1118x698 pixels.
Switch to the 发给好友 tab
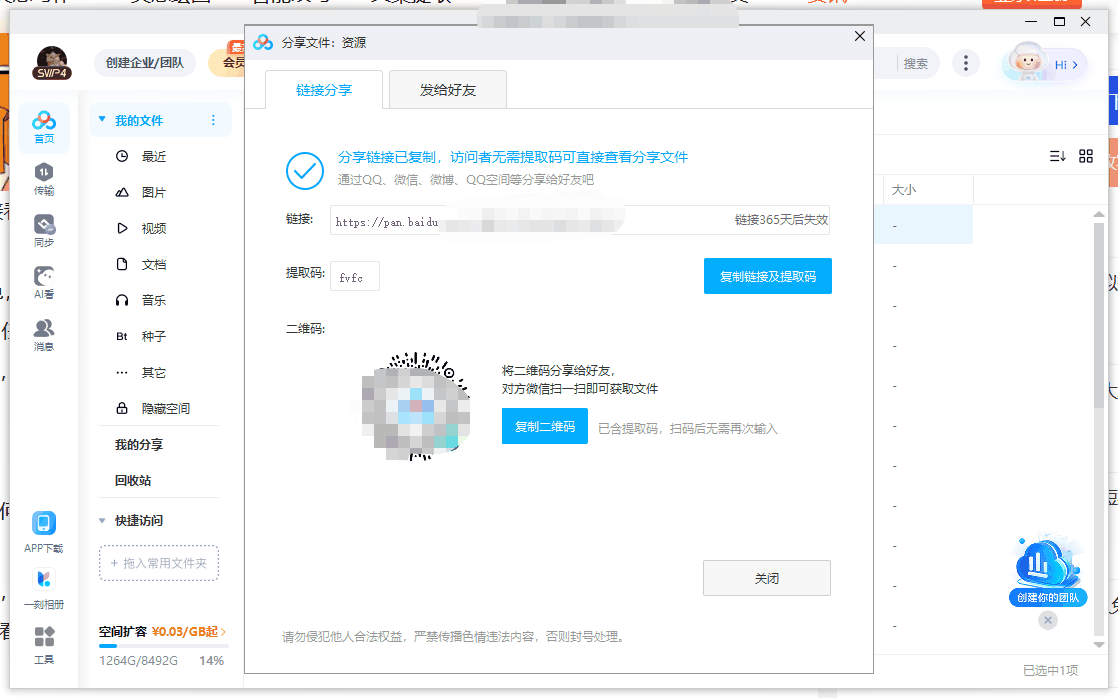447,89
